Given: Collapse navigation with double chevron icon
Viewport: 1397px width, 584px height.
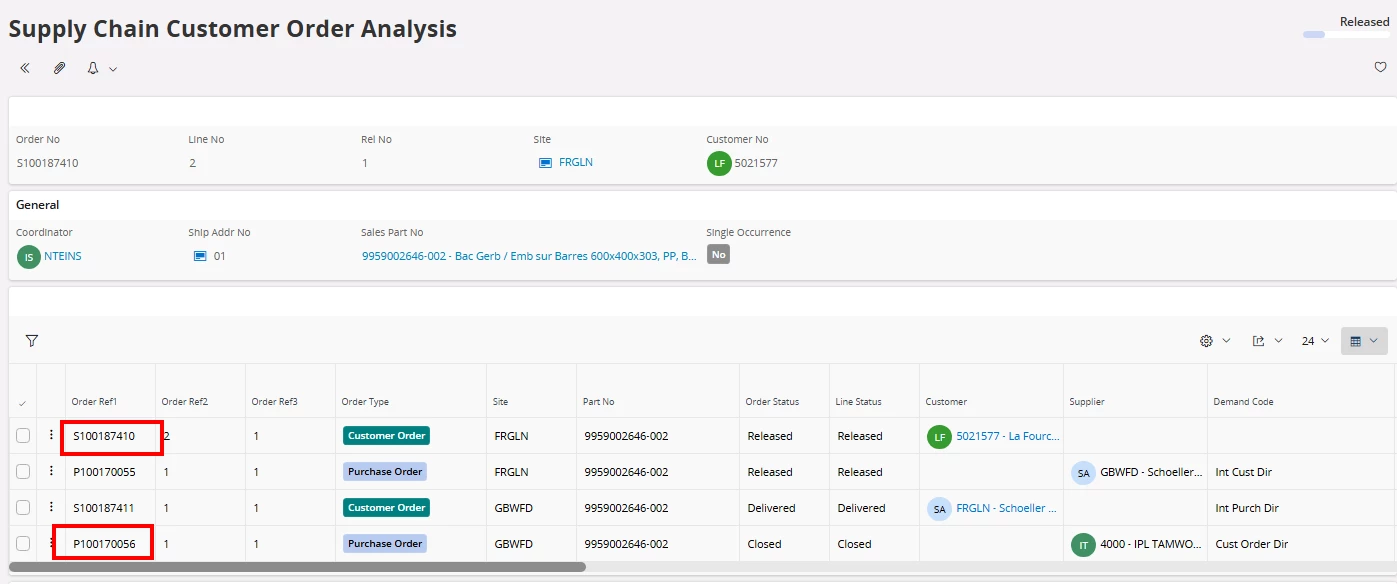Looking at the screenshot, I should pyautogui.click(x=25, y=69).
